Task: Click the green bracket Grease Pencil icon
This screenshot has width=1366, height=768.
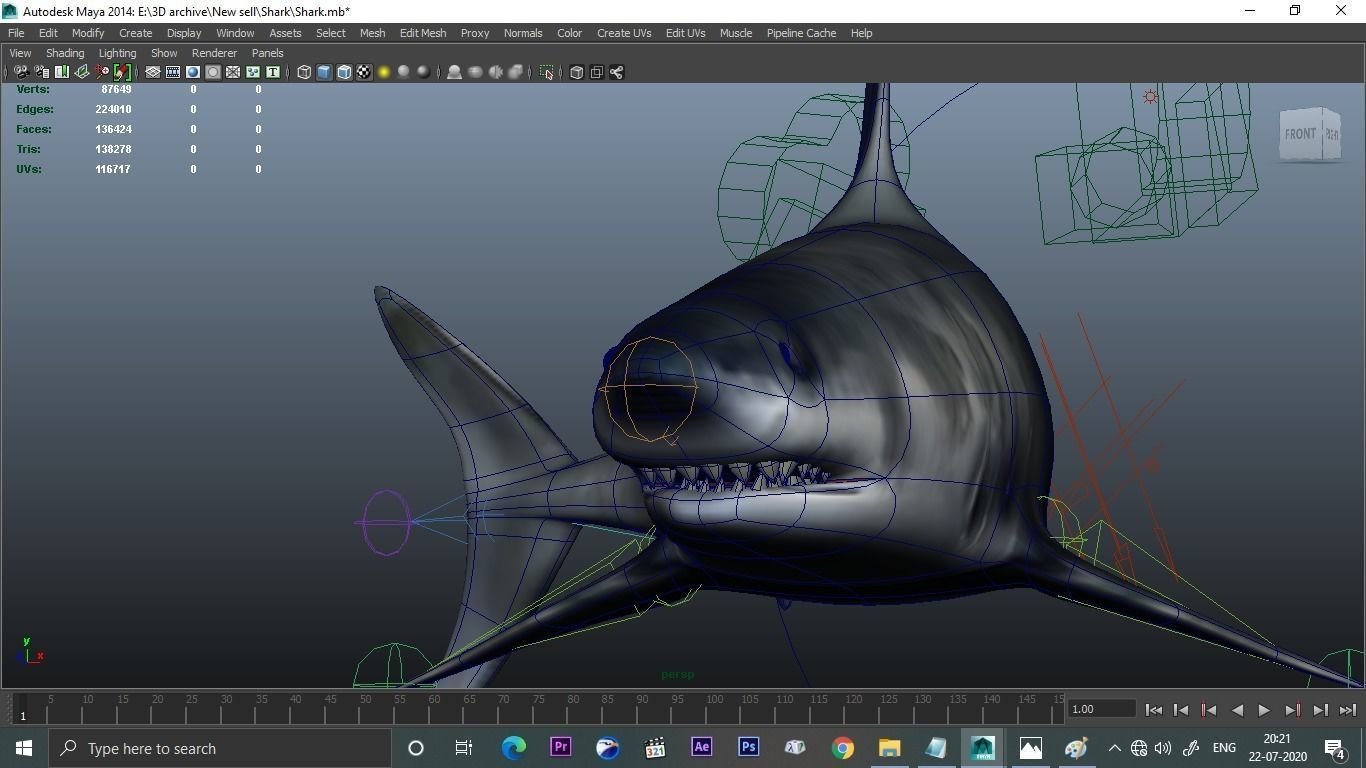Action: click(x=122, y=72)
